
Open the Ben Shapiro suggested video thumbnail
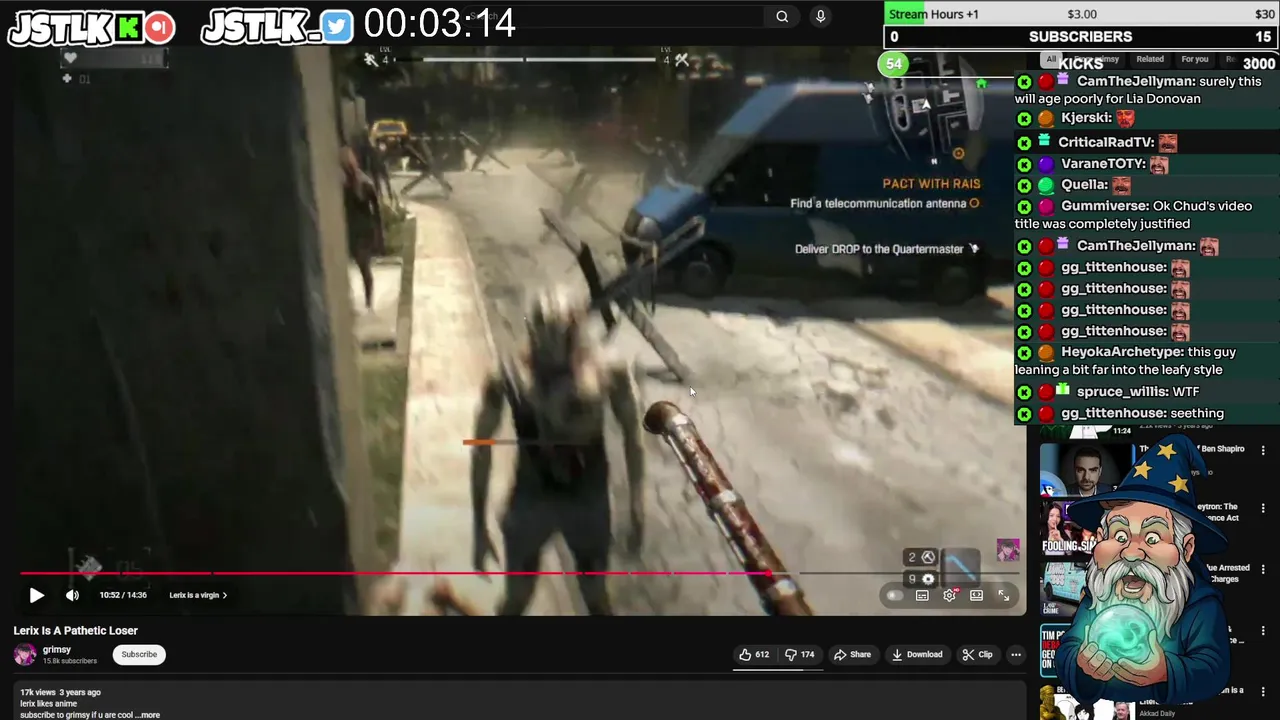[x=1086, y=468]
